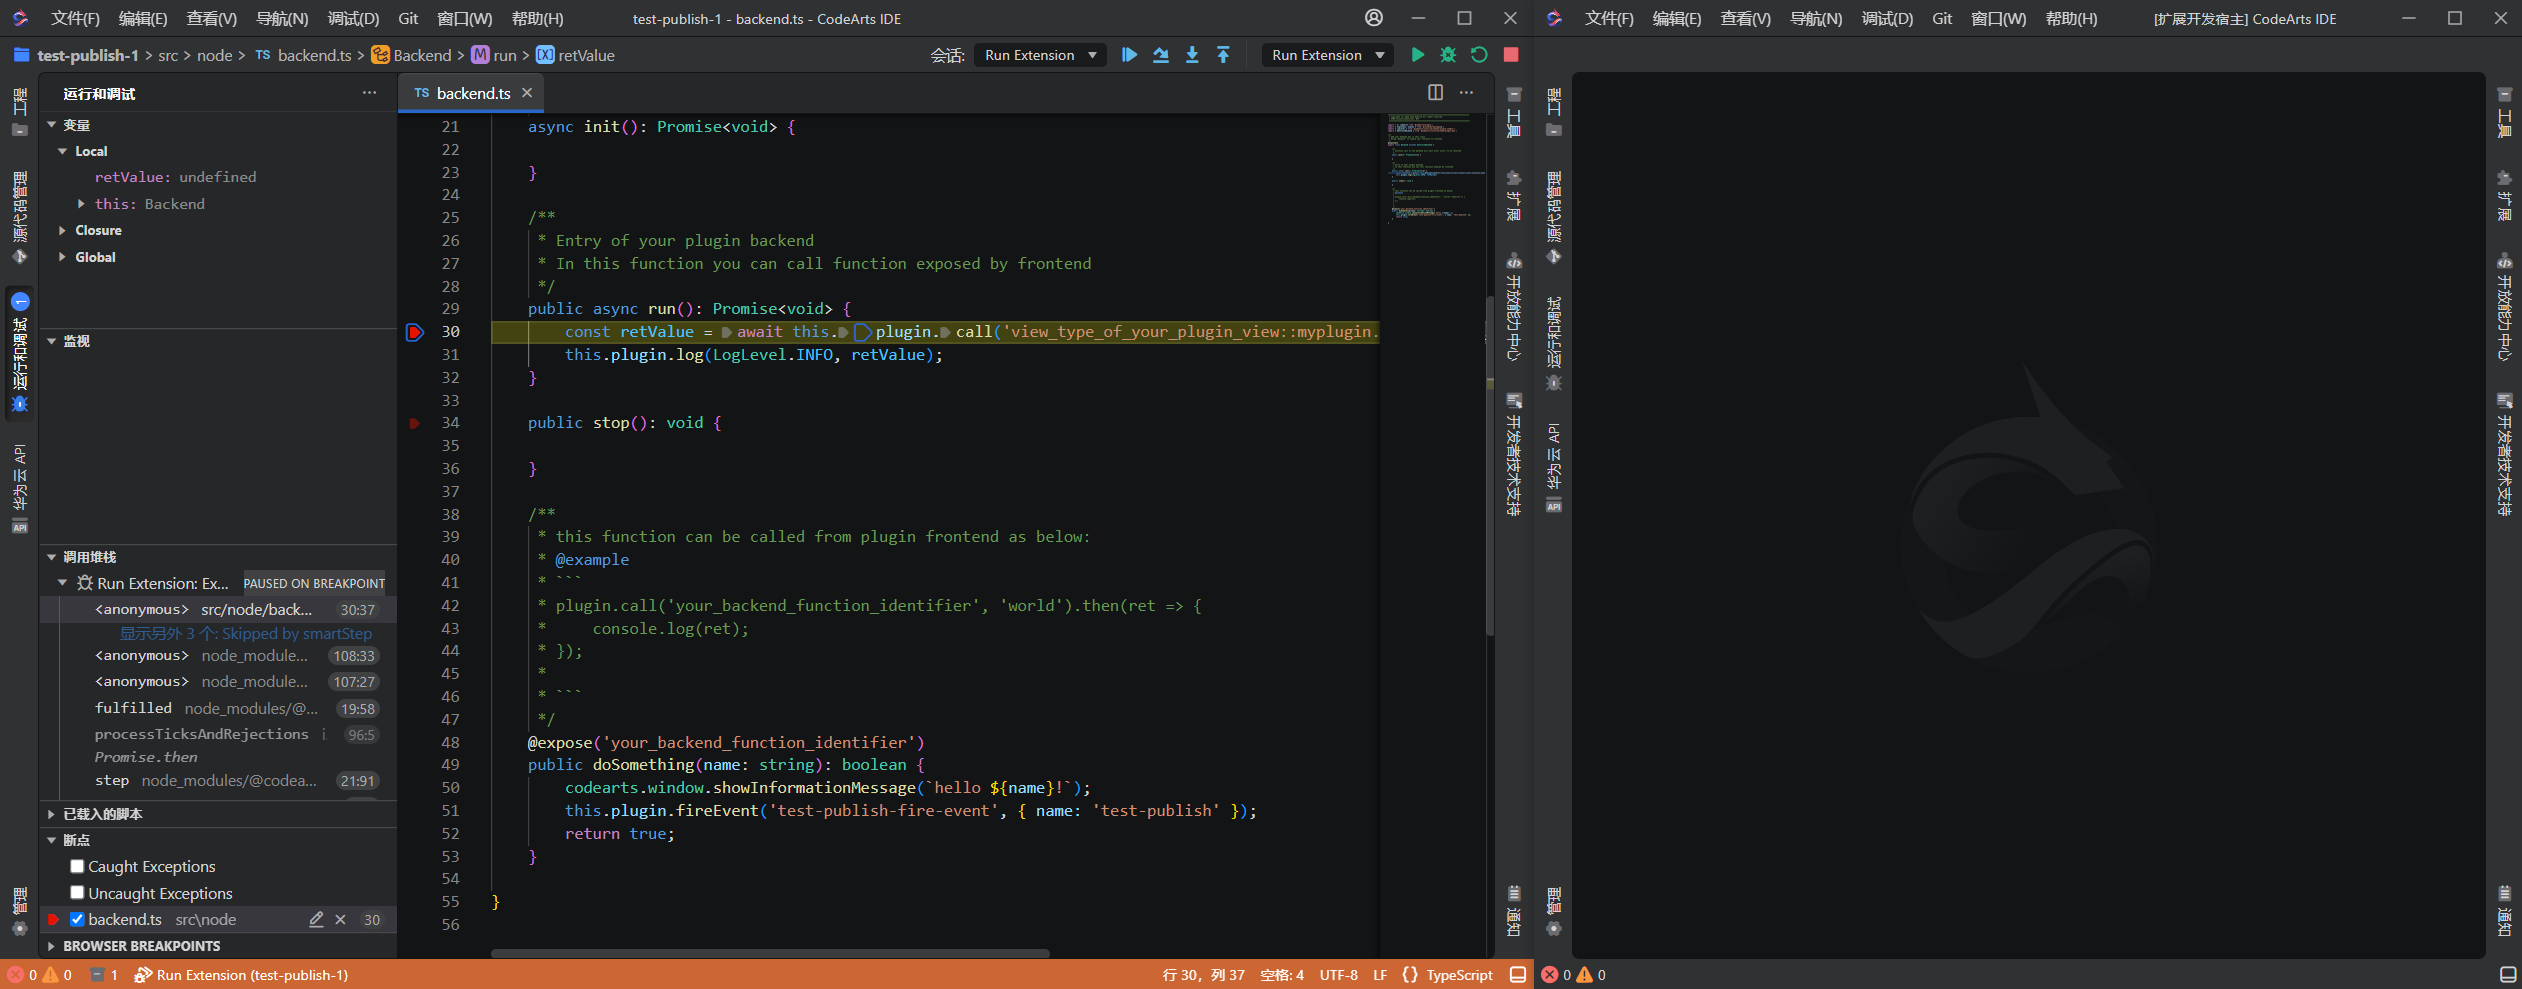Edit the backend.ts breakpoint with the pencil icon
Screen dimensions: 2522x989
pos(316,919)
